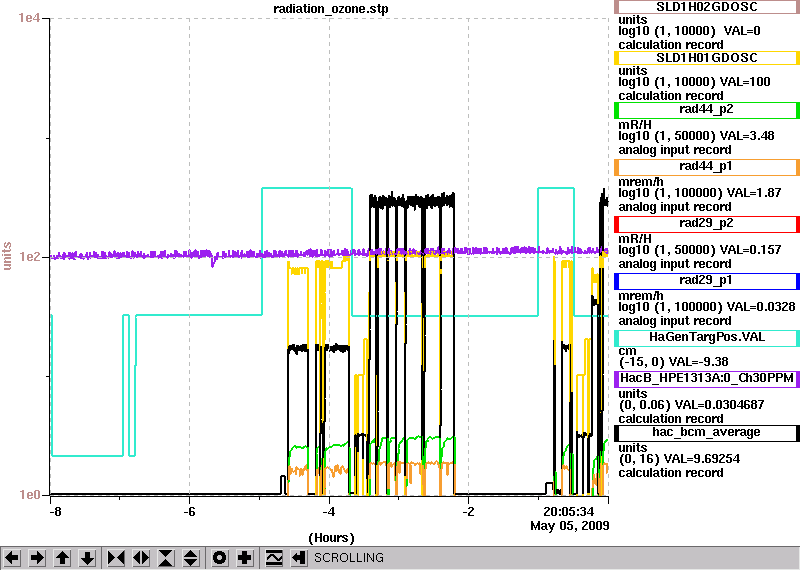This screenshot has width=800, height=570.
Task: Click the SCROLLING status text
Action: coord(348,558)
